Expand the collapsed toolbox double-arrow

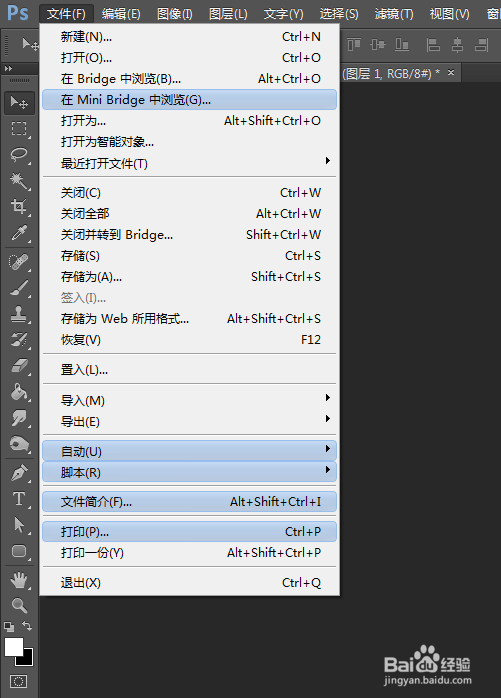tap(8, 69)
